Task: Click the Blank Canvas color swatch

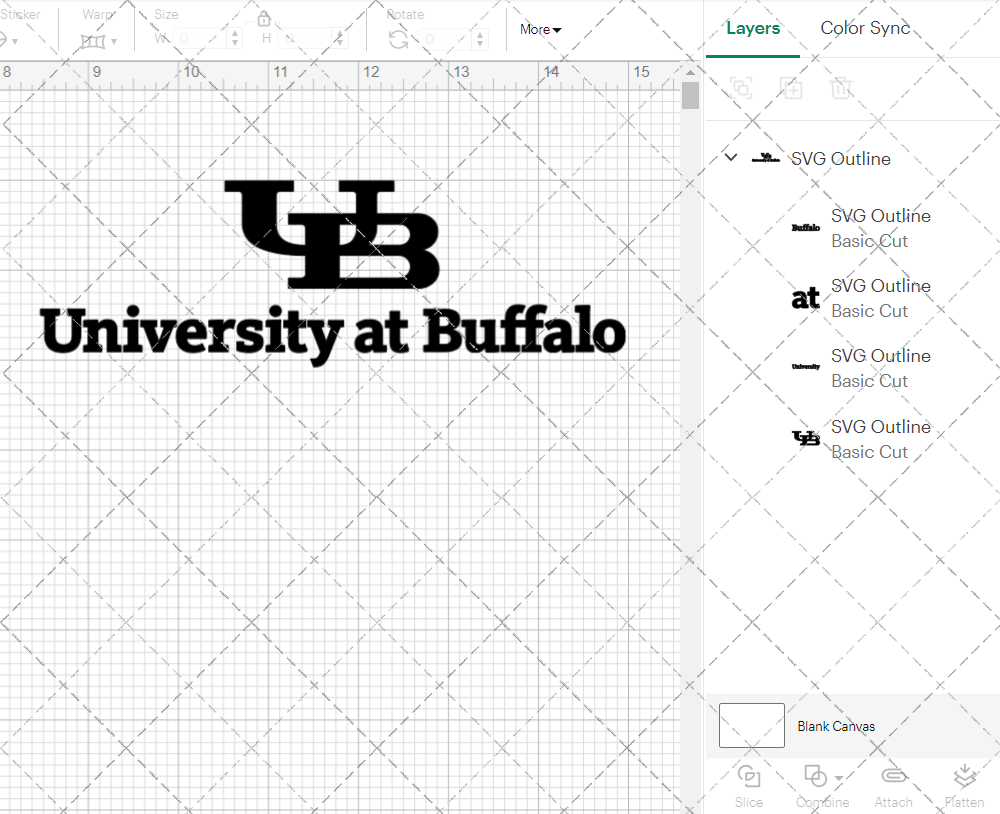Action: point(751,726)
